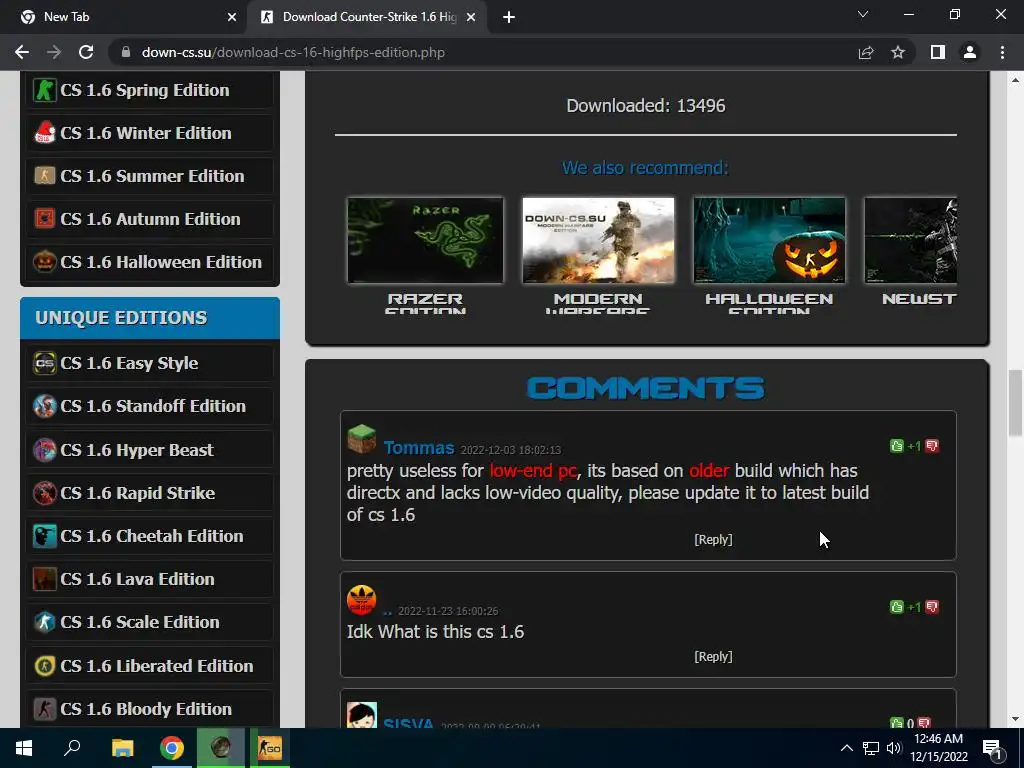
Task: Click the 'Downloaded: 13496' text
Action: click(x=646, y=106)
